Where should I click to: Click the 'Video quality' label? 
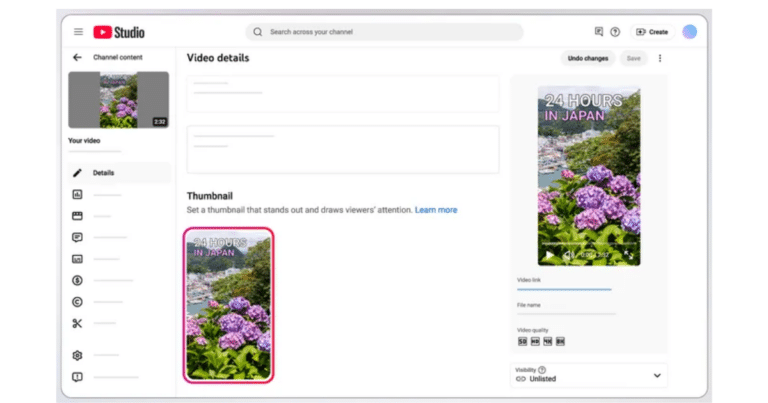click(532, 330)
